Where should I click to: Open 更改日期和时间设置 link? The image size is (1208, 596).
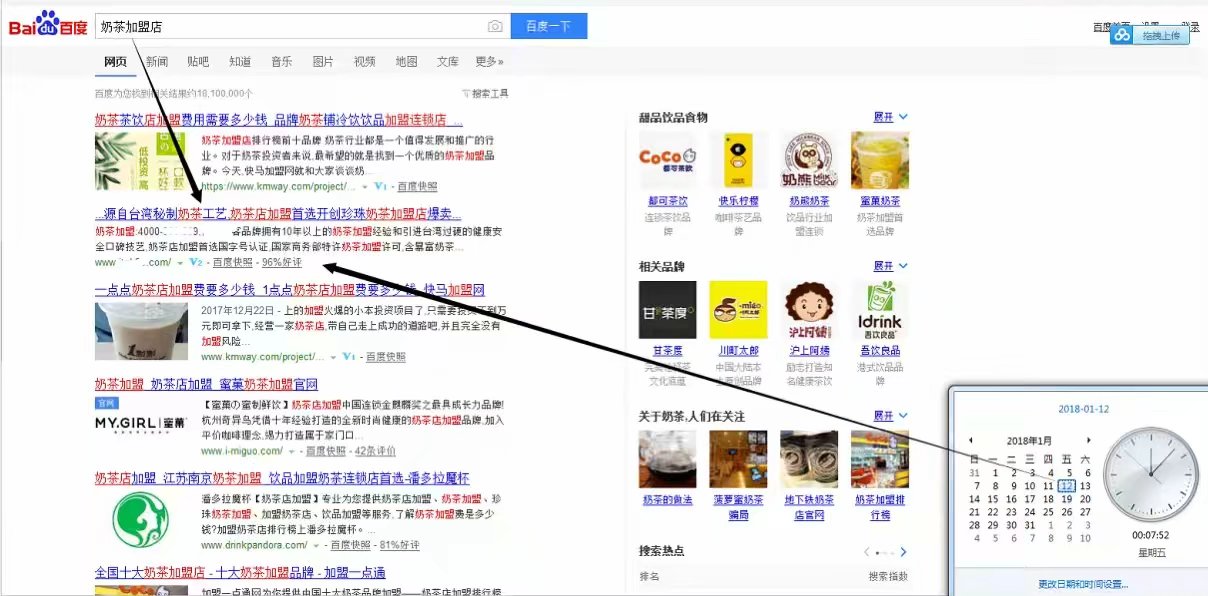point(1082,584)
